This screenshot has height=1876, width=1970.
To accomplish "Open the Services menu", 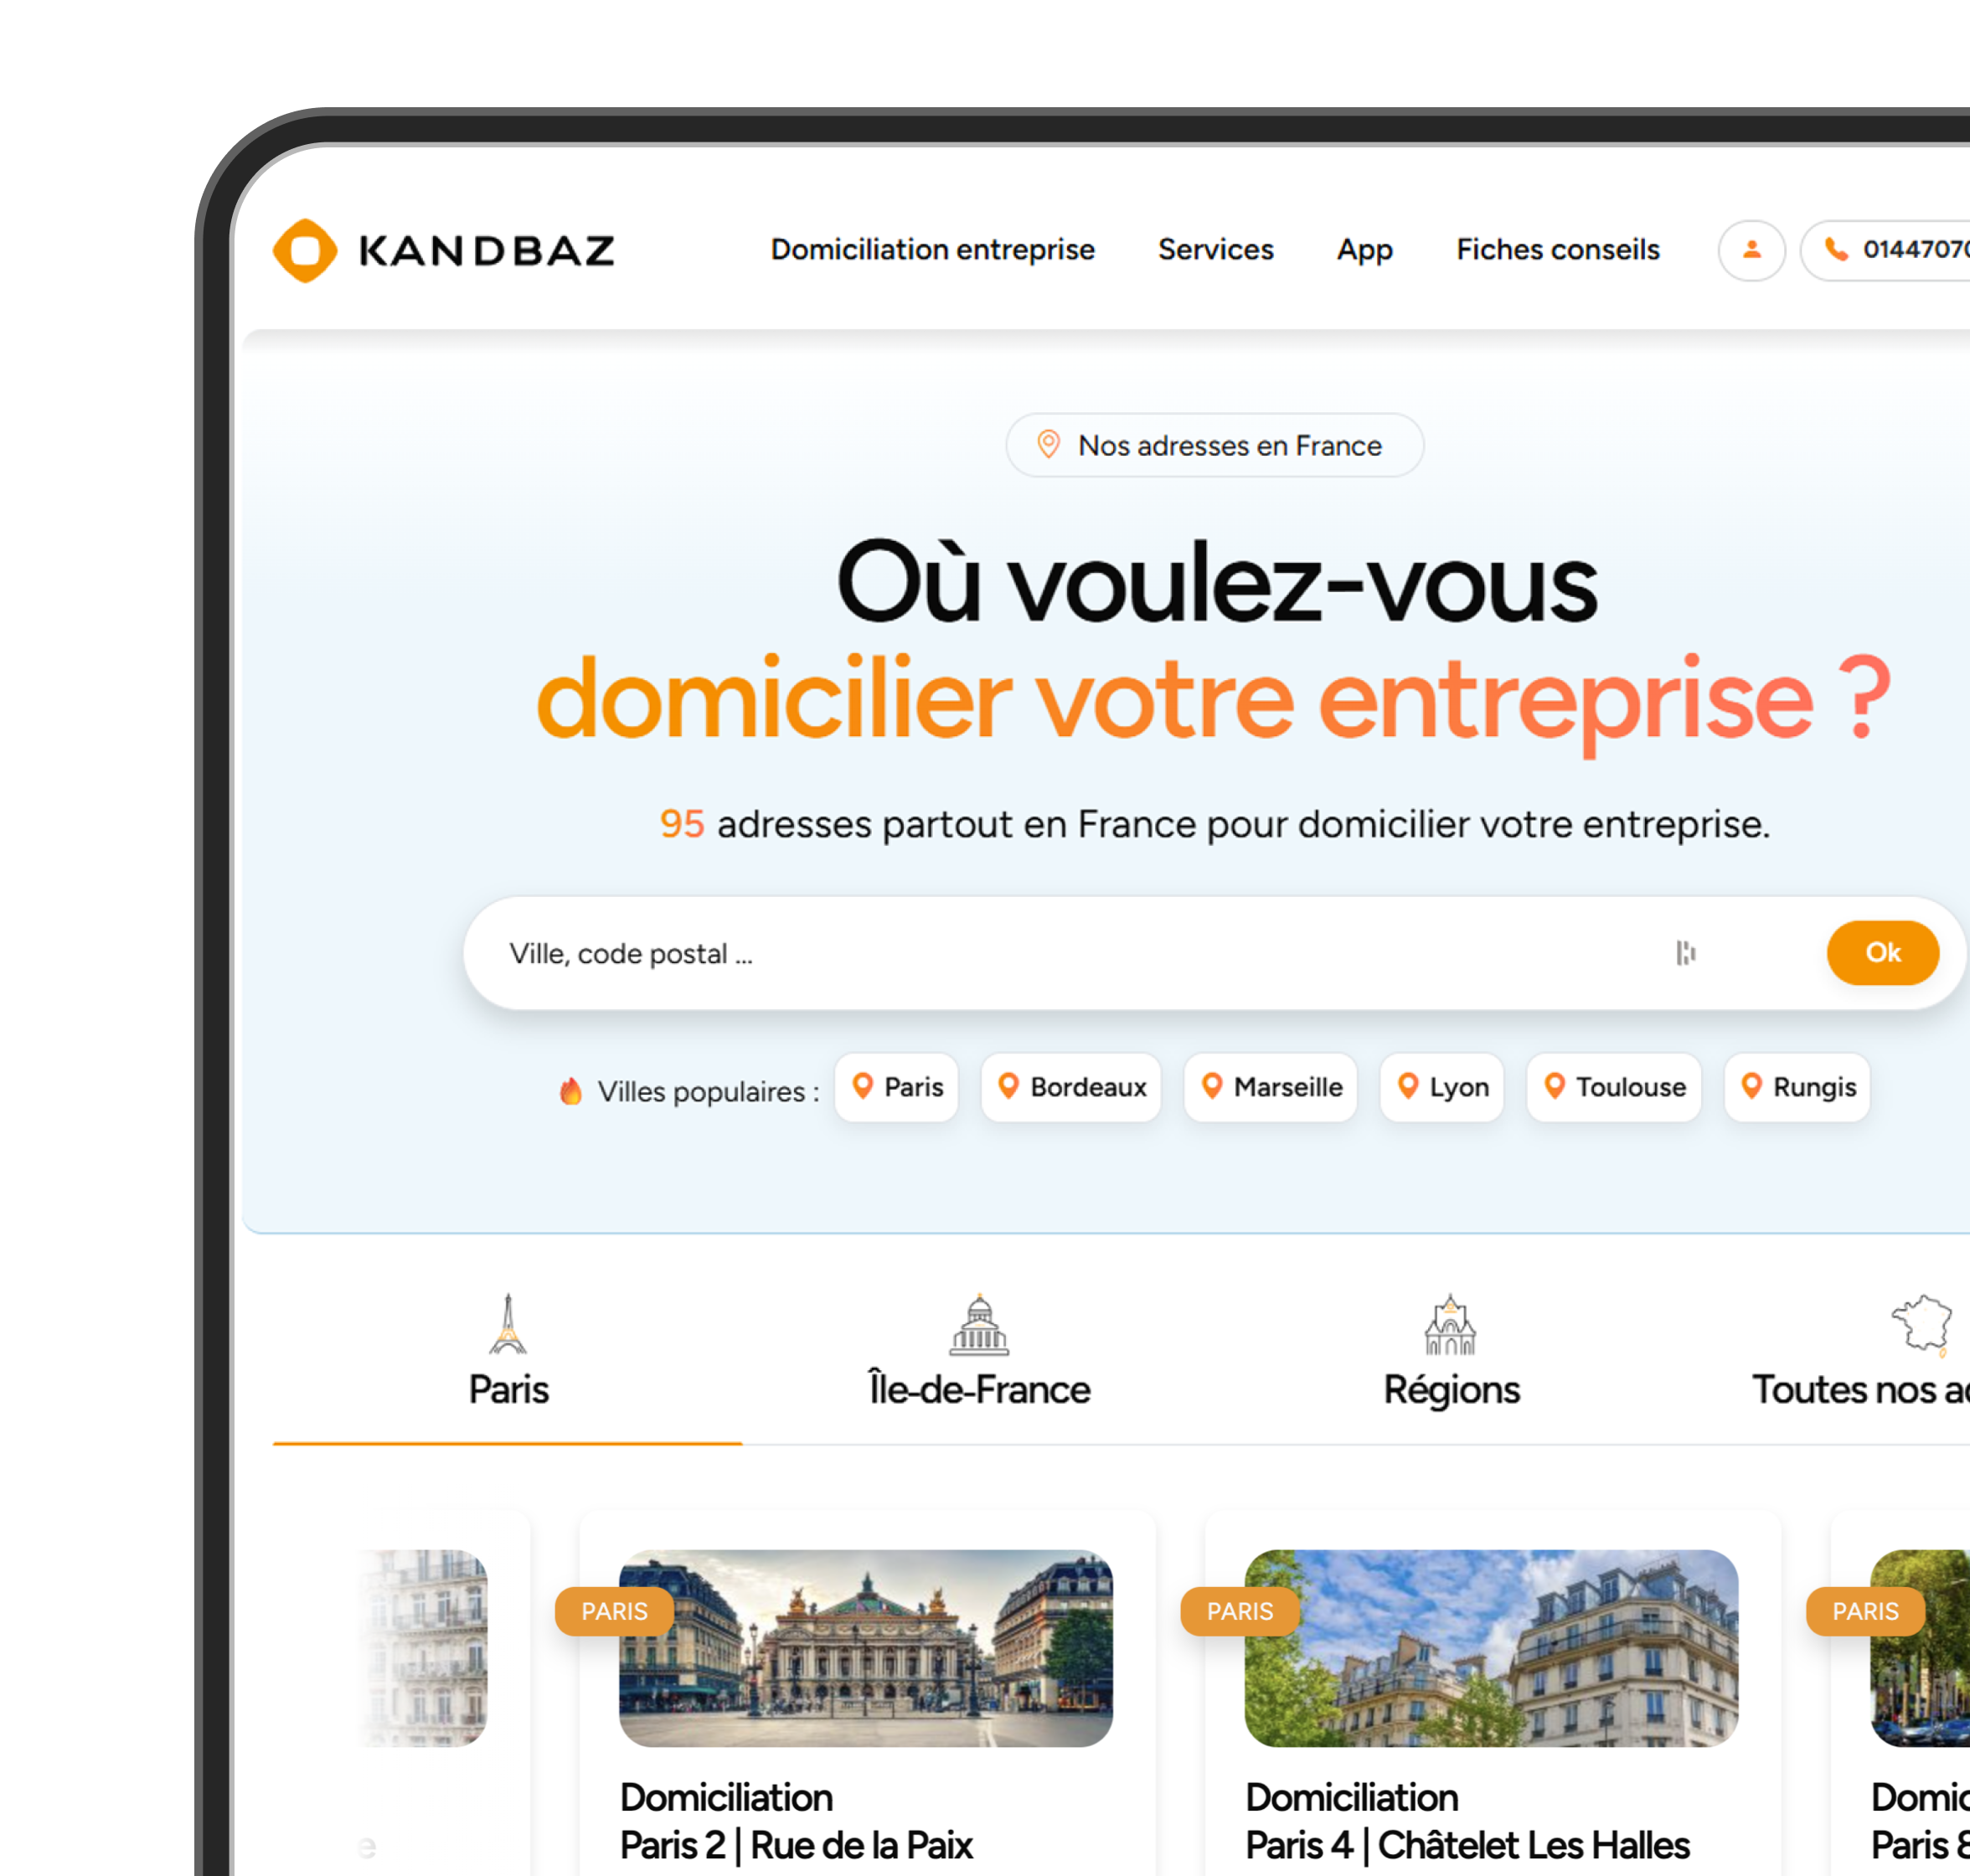I will coord(1215,250).
